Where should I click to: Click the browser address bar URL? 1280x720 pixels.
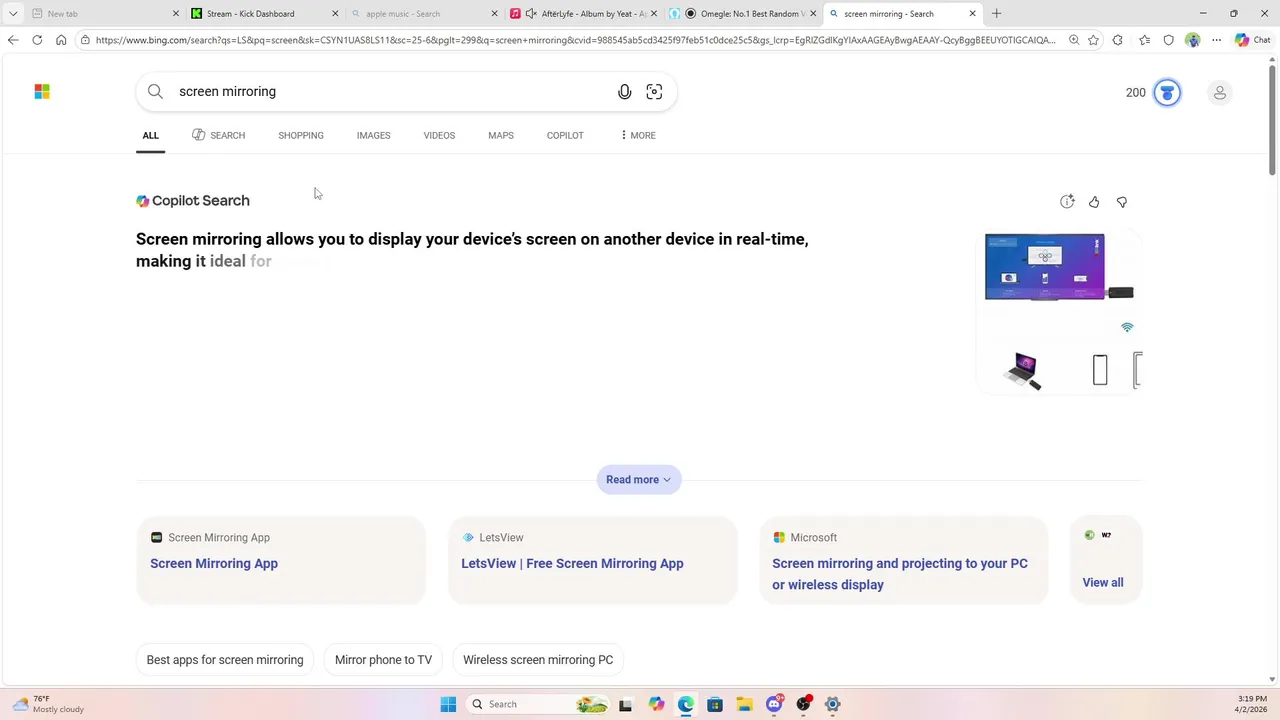click(575, 40)
